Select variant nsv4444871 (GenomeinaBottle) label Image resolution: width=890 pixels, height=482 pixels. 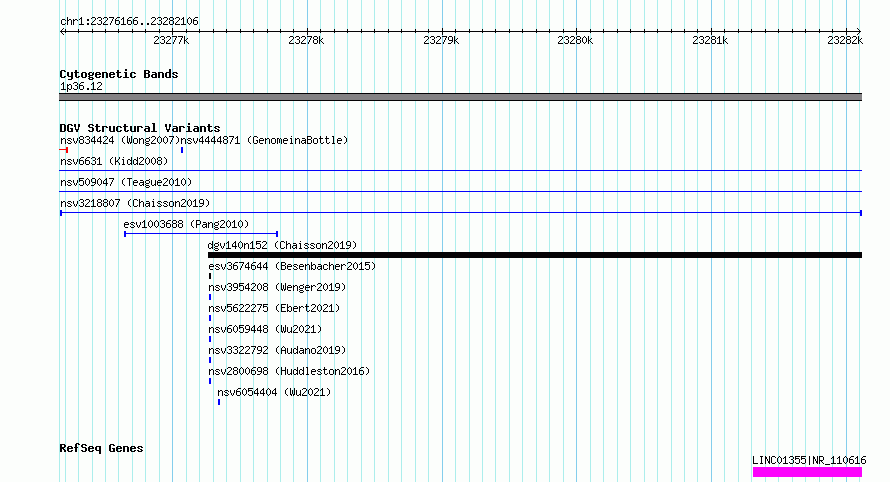point(264,140)
